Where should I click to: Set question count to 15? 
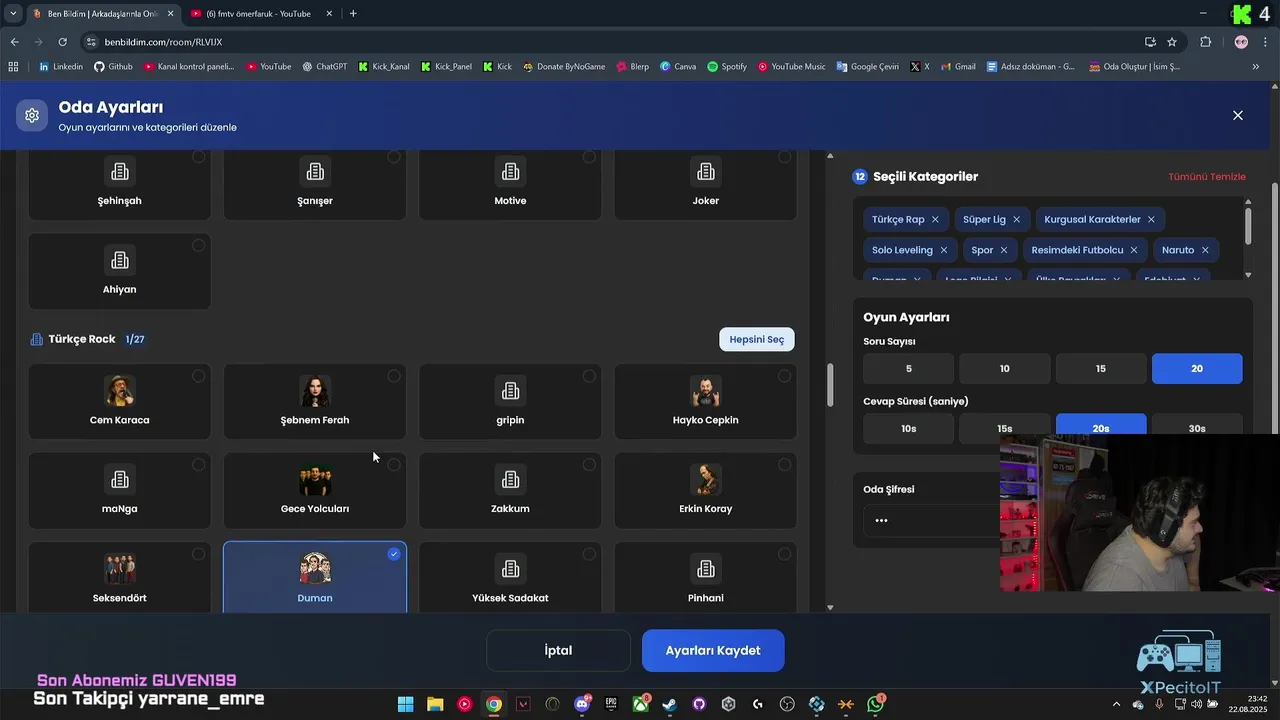(1101, 368)
